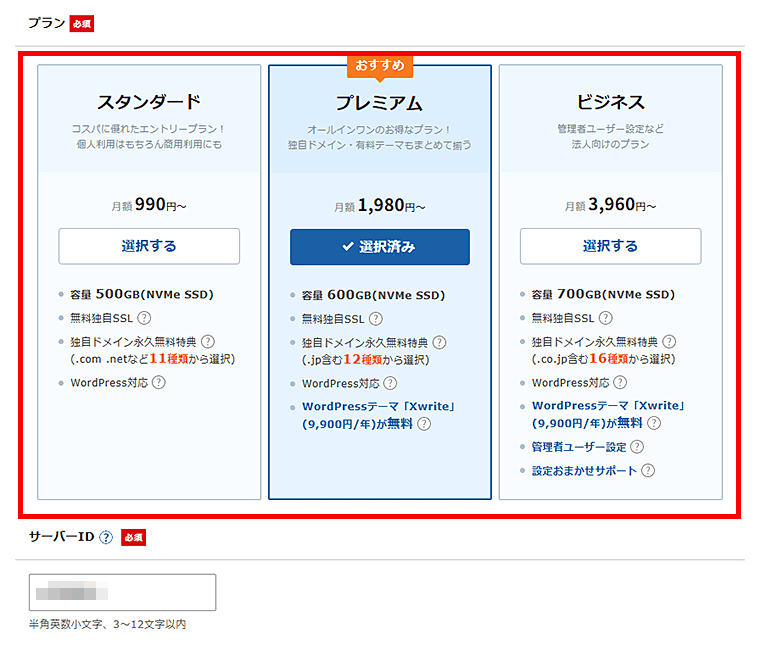Click the スタンダード plan title
This screenshot has width=760, height=645.
click(x=149, y=102)
